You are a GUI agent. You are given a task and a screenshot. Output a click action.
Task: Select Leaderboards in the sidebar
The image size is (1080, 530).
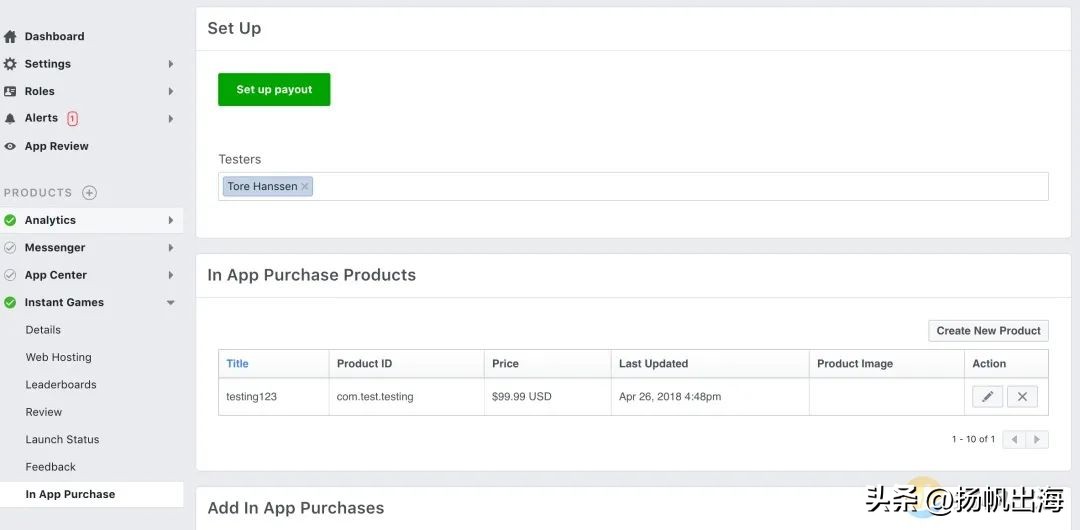click(61, 385)
